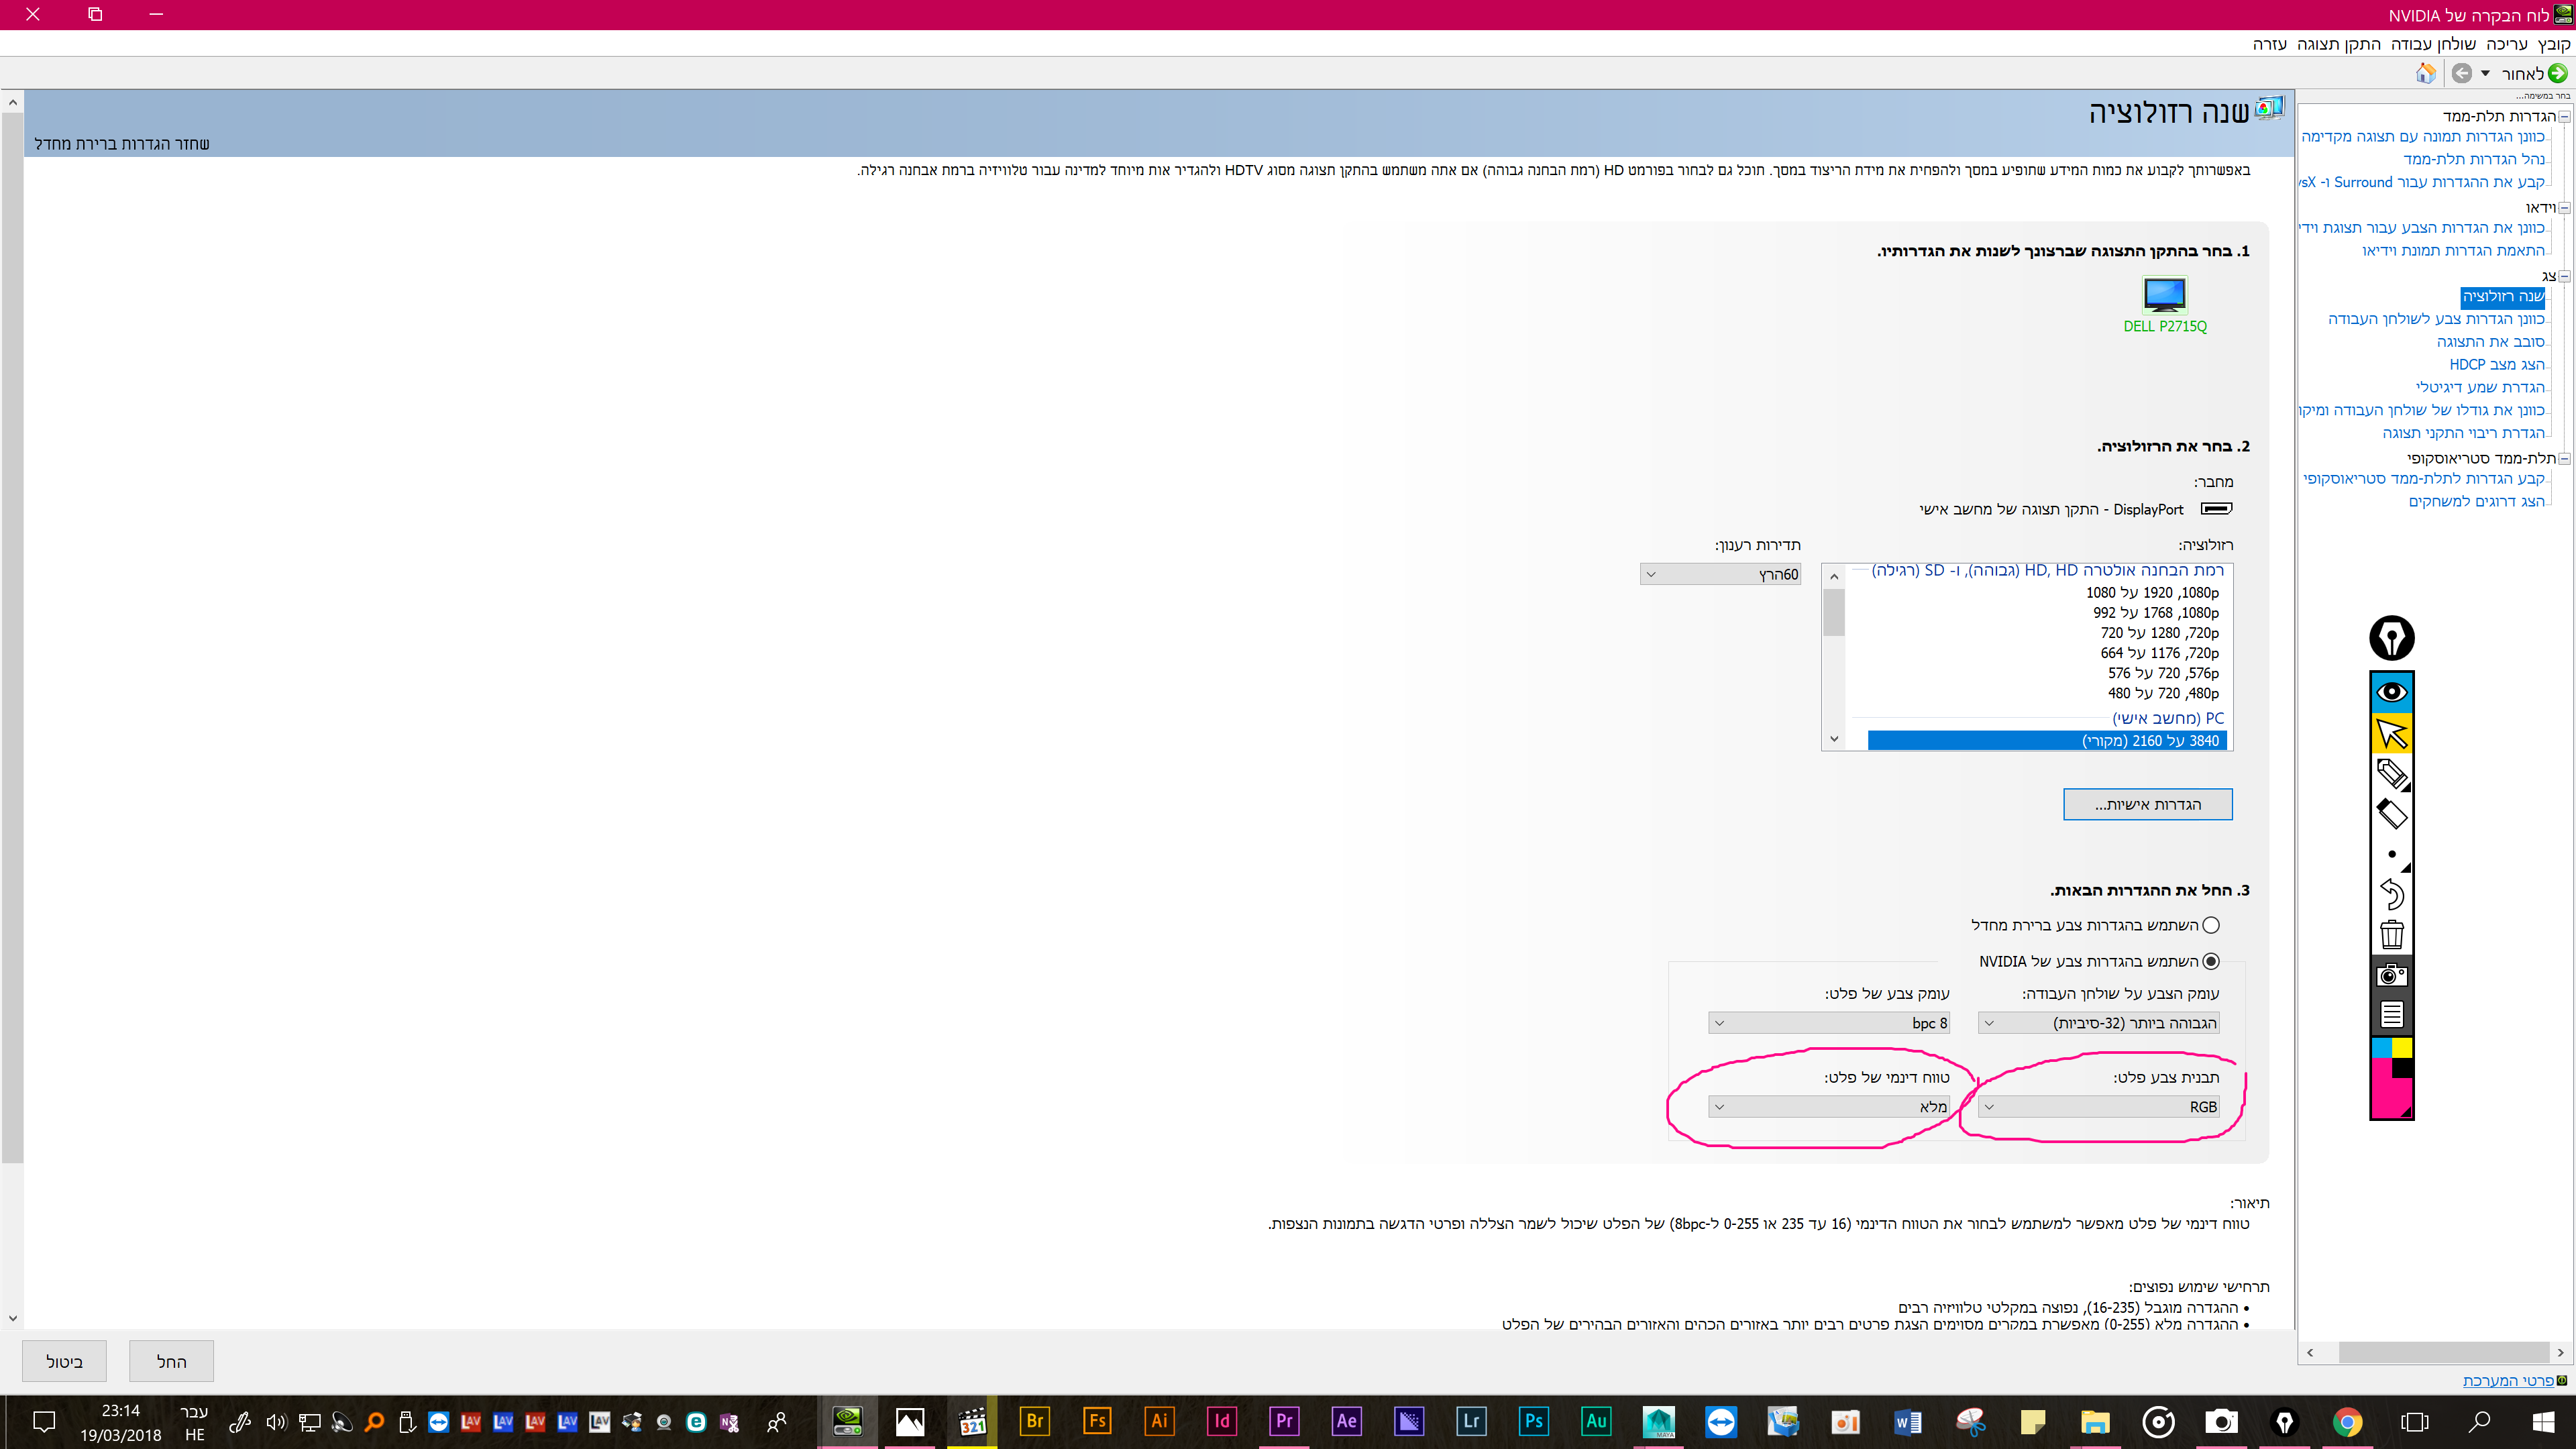Click the home icon in NVIDIA toolbar
2576x1449 pixels.
pyautogui.click(x=2426, y=73)
